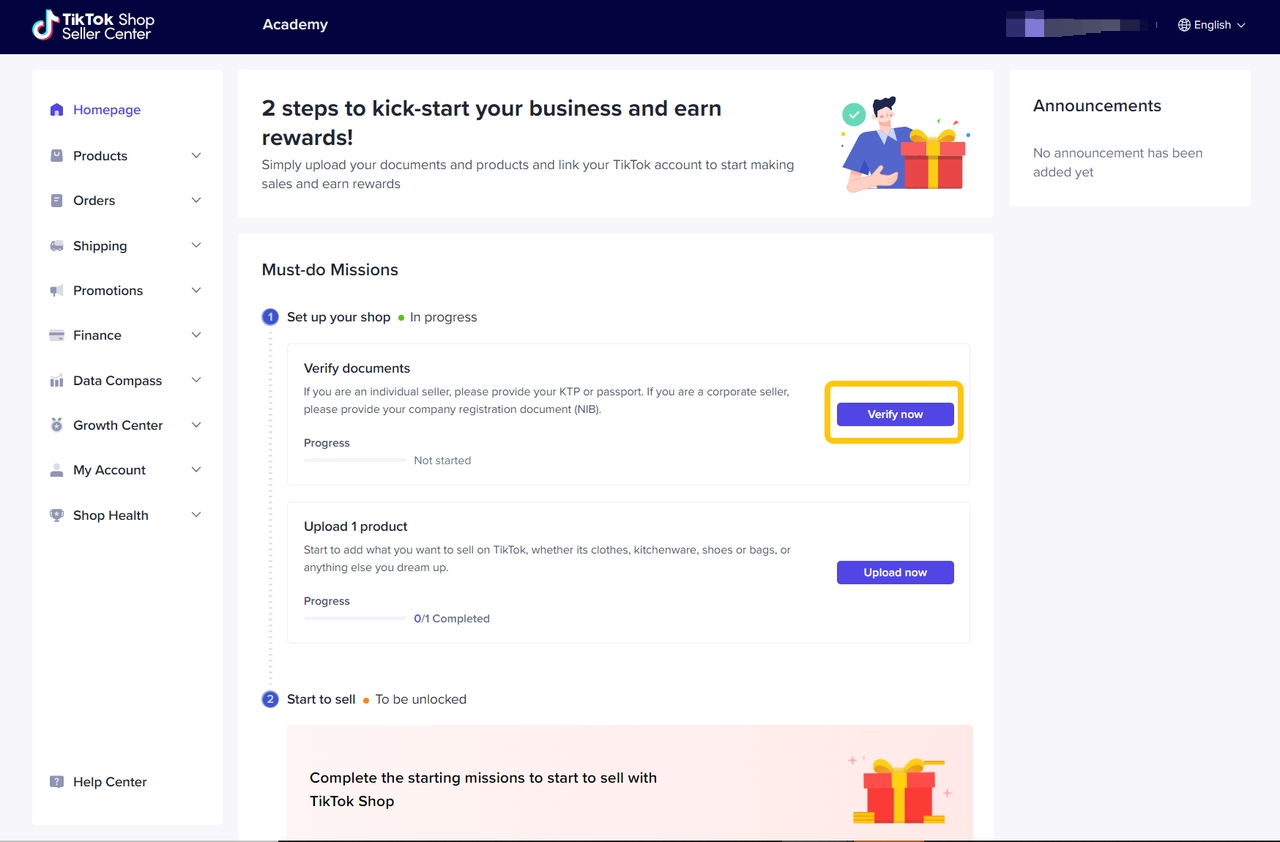Click the TikTok Shop Seller Center logo
The height and width of the screenshot is (842, 1280).
click(x=93, y=25)
